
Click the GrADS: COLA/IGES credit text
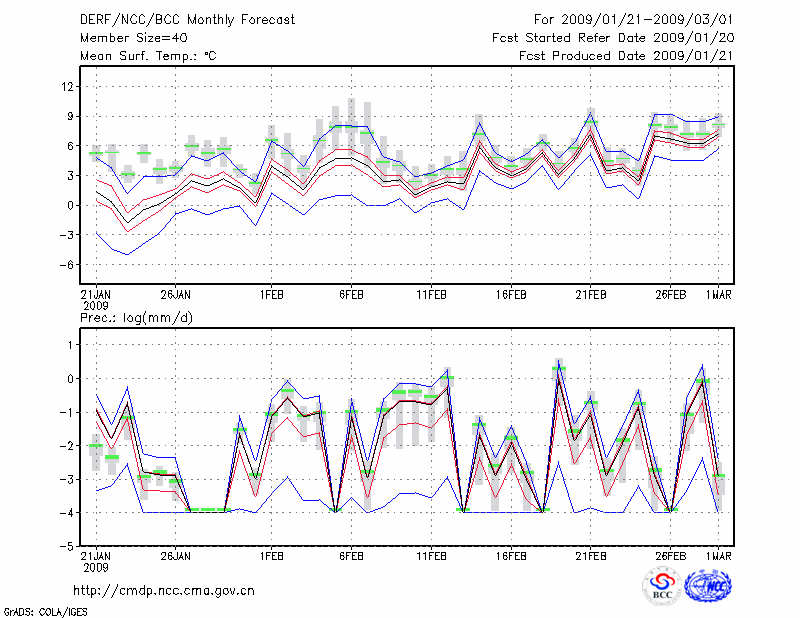[45, 610]
